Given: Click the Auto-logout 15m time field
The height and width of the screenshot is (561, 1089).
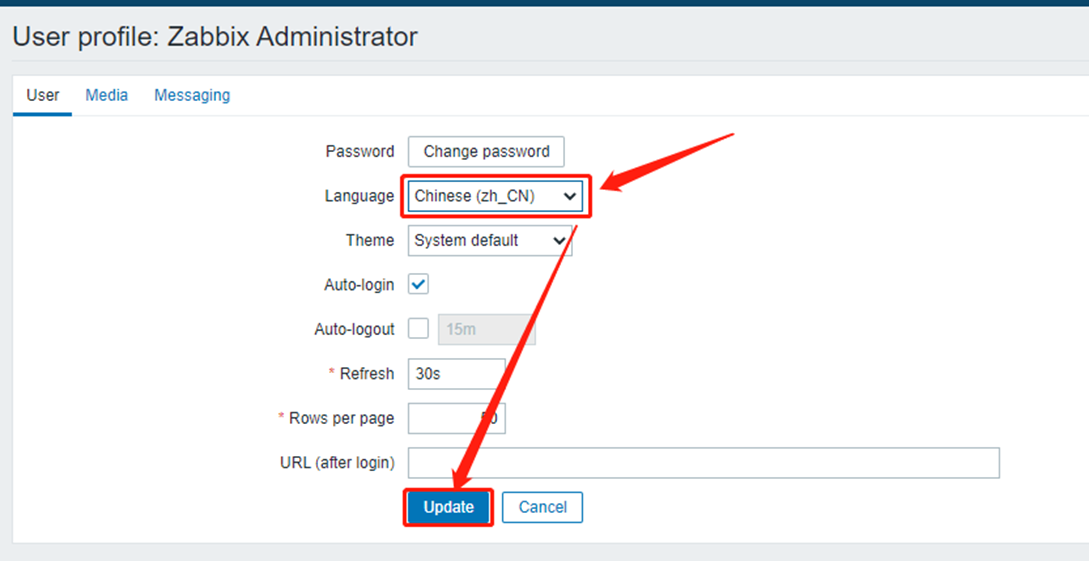Looking at the screenshot, I should [486, 329].
